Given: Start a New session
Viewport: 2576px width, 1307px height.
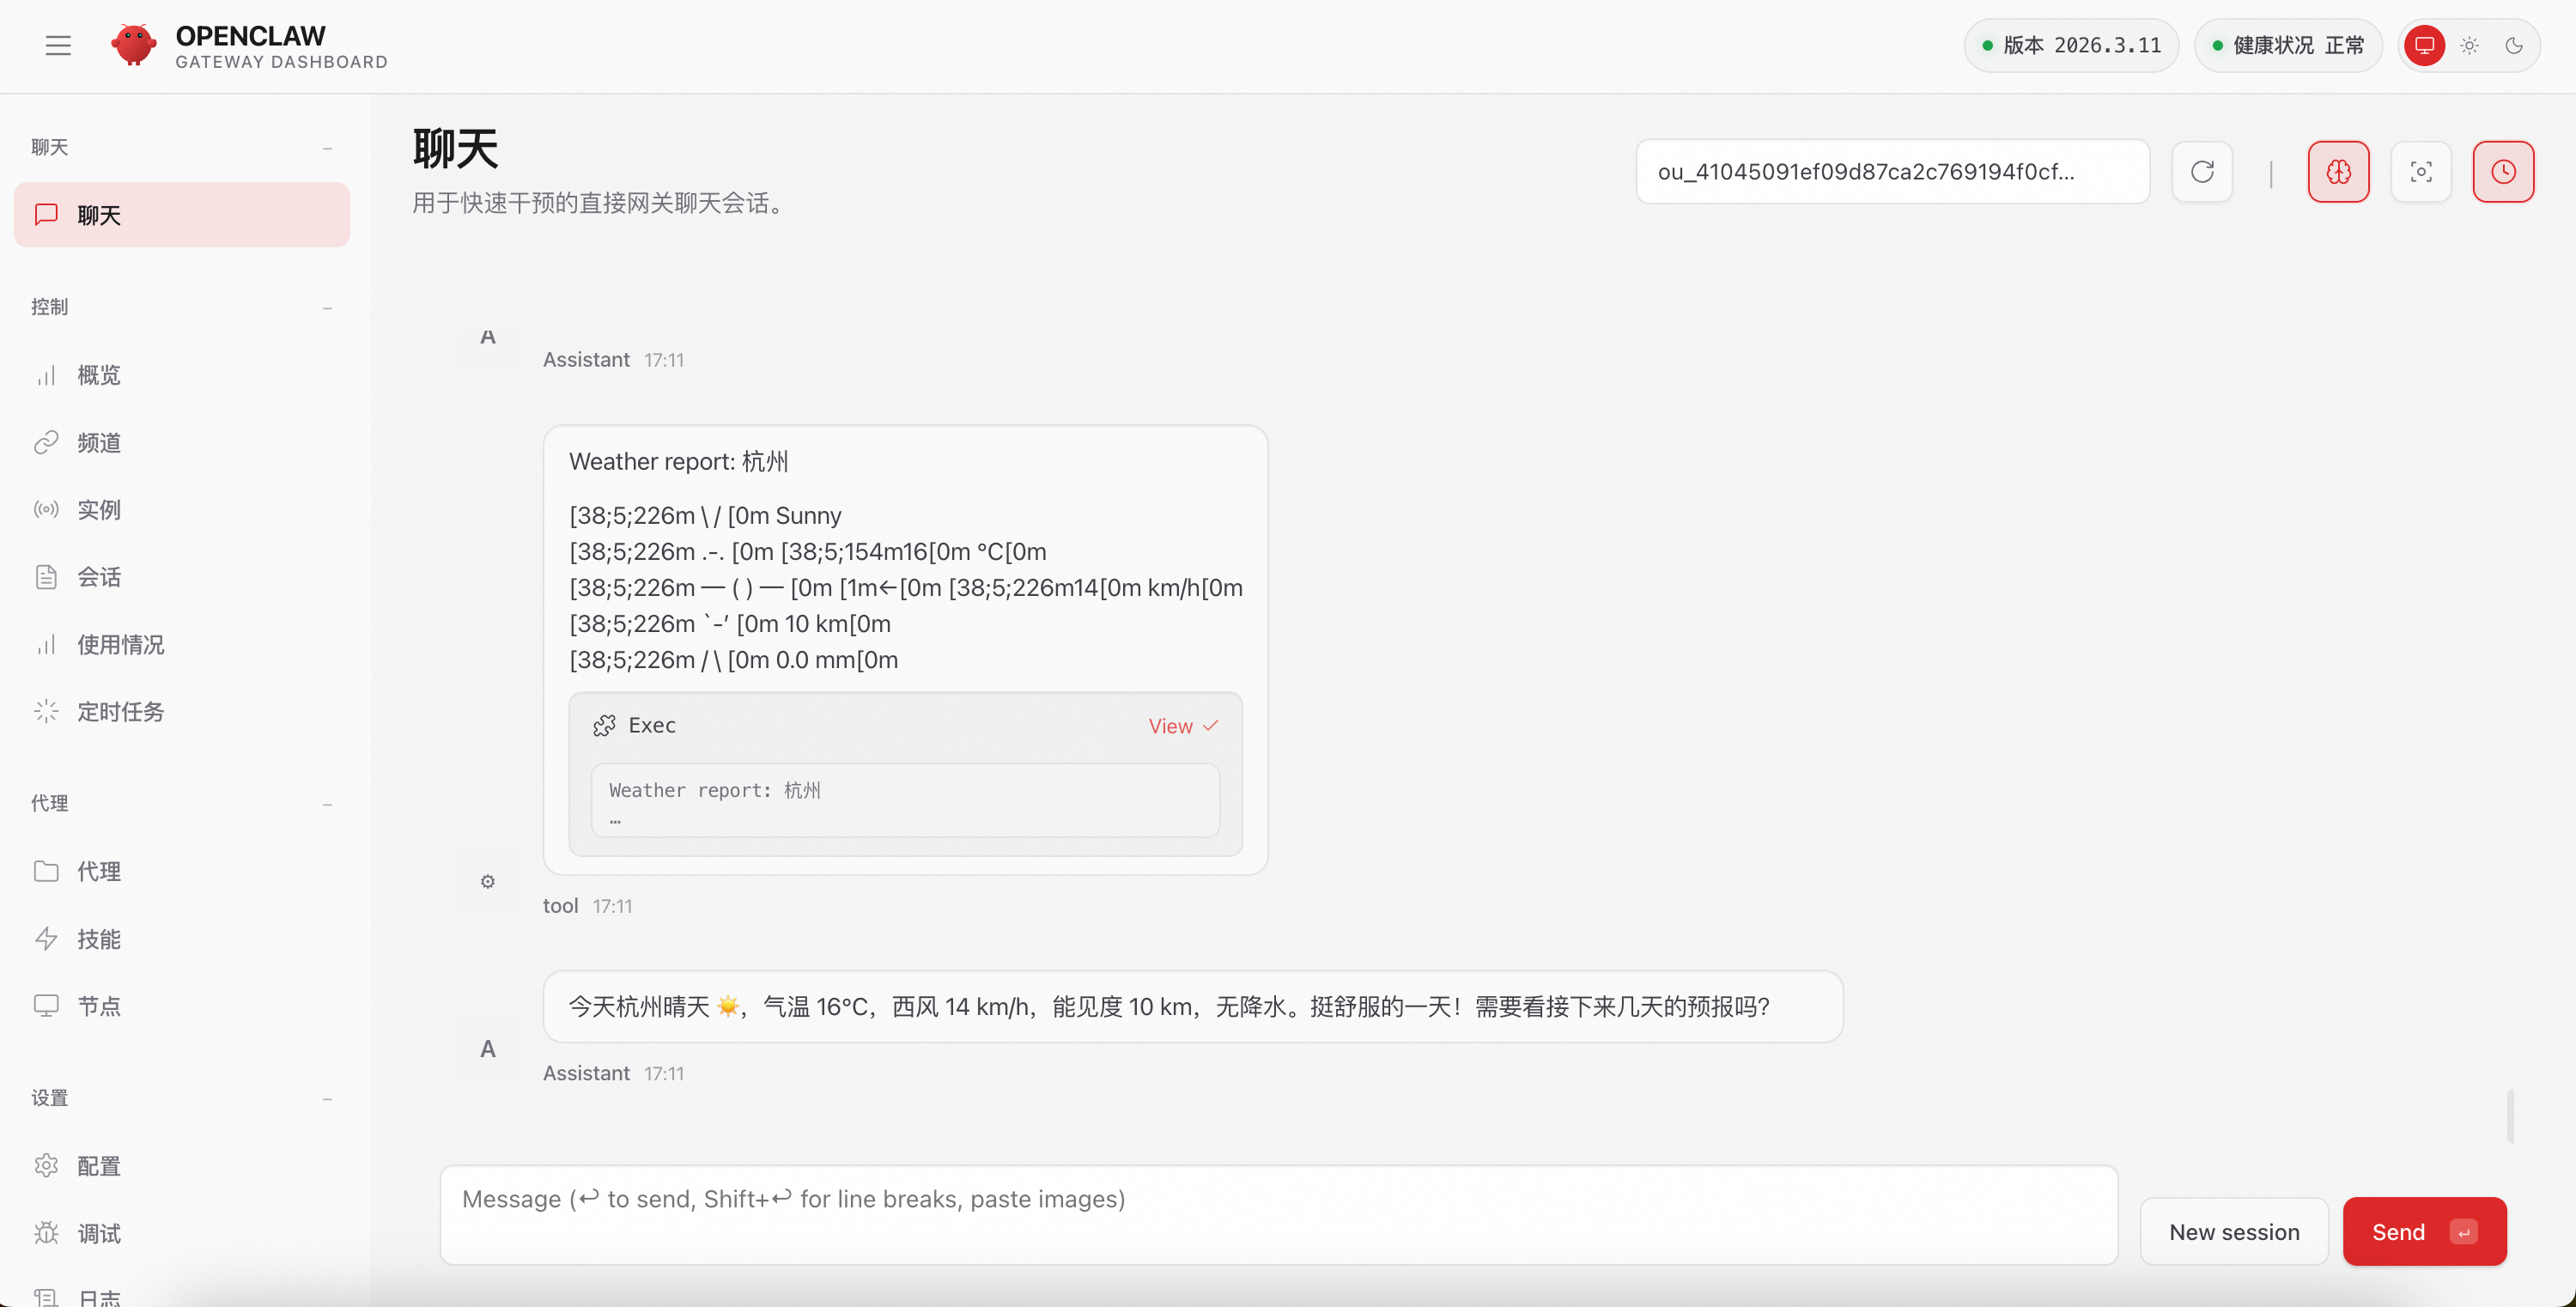Looking at the screenshot, I should pyautogui.click(x=2234, y=1232).
